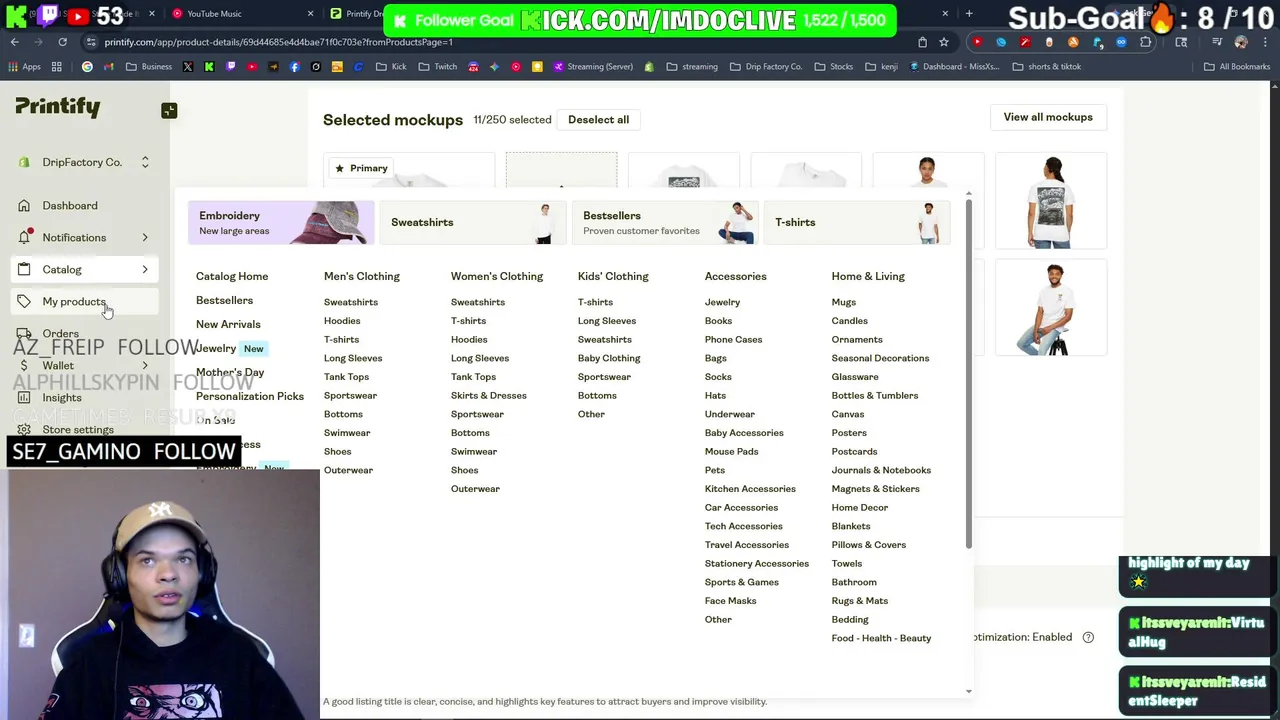Click the scroll-down arrow below the catalog menu
This screenshot has width=1280, height=720.
pos(968,691)
